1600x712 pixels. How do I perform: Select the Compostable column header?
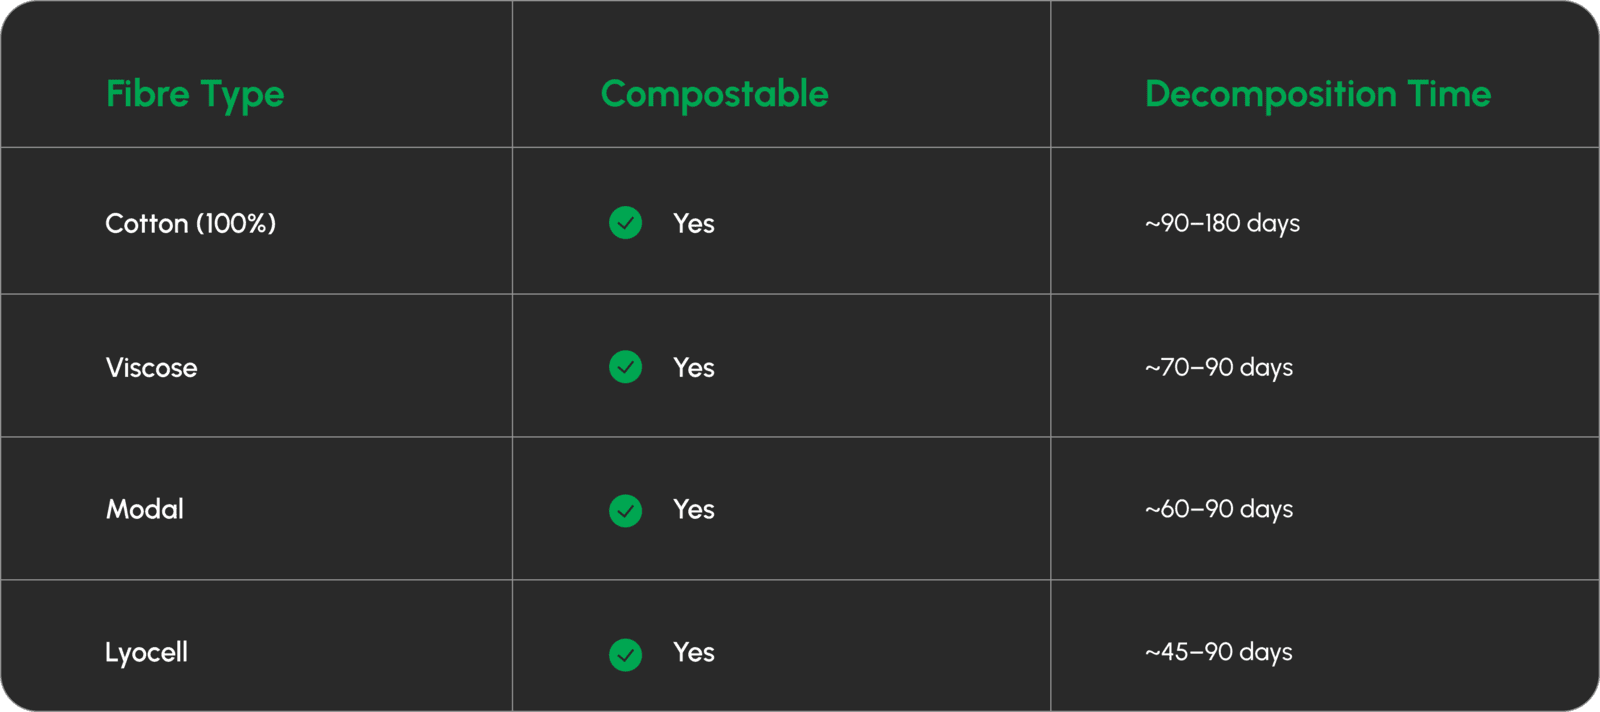[714, 94]
